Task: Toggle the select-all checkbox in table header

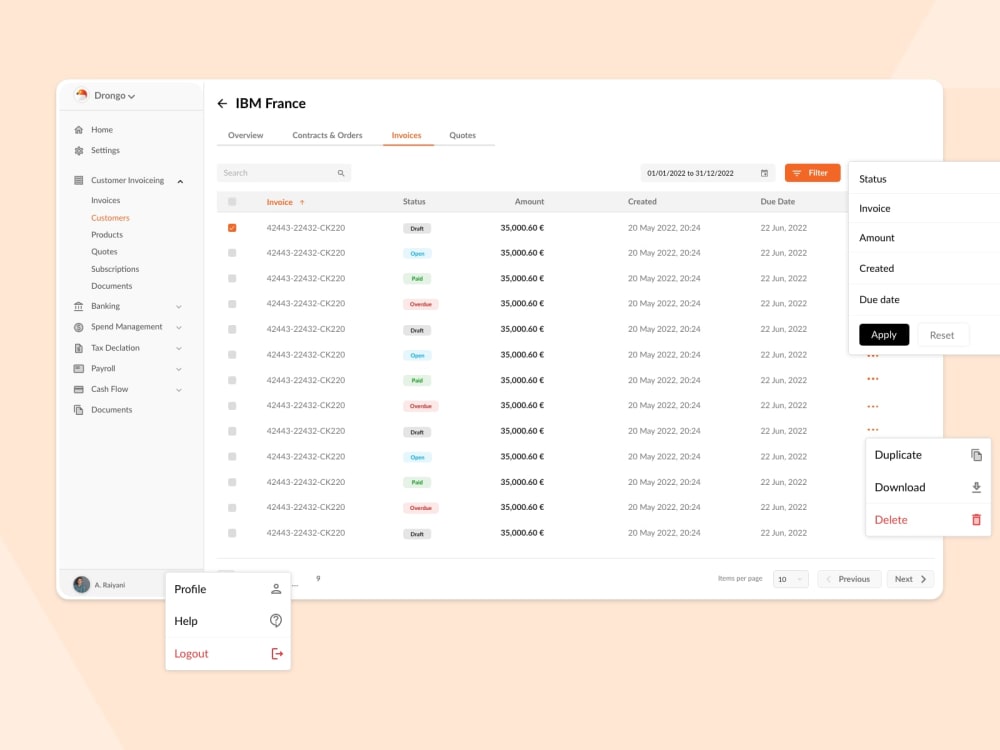Action: click(x=232, y=202)
